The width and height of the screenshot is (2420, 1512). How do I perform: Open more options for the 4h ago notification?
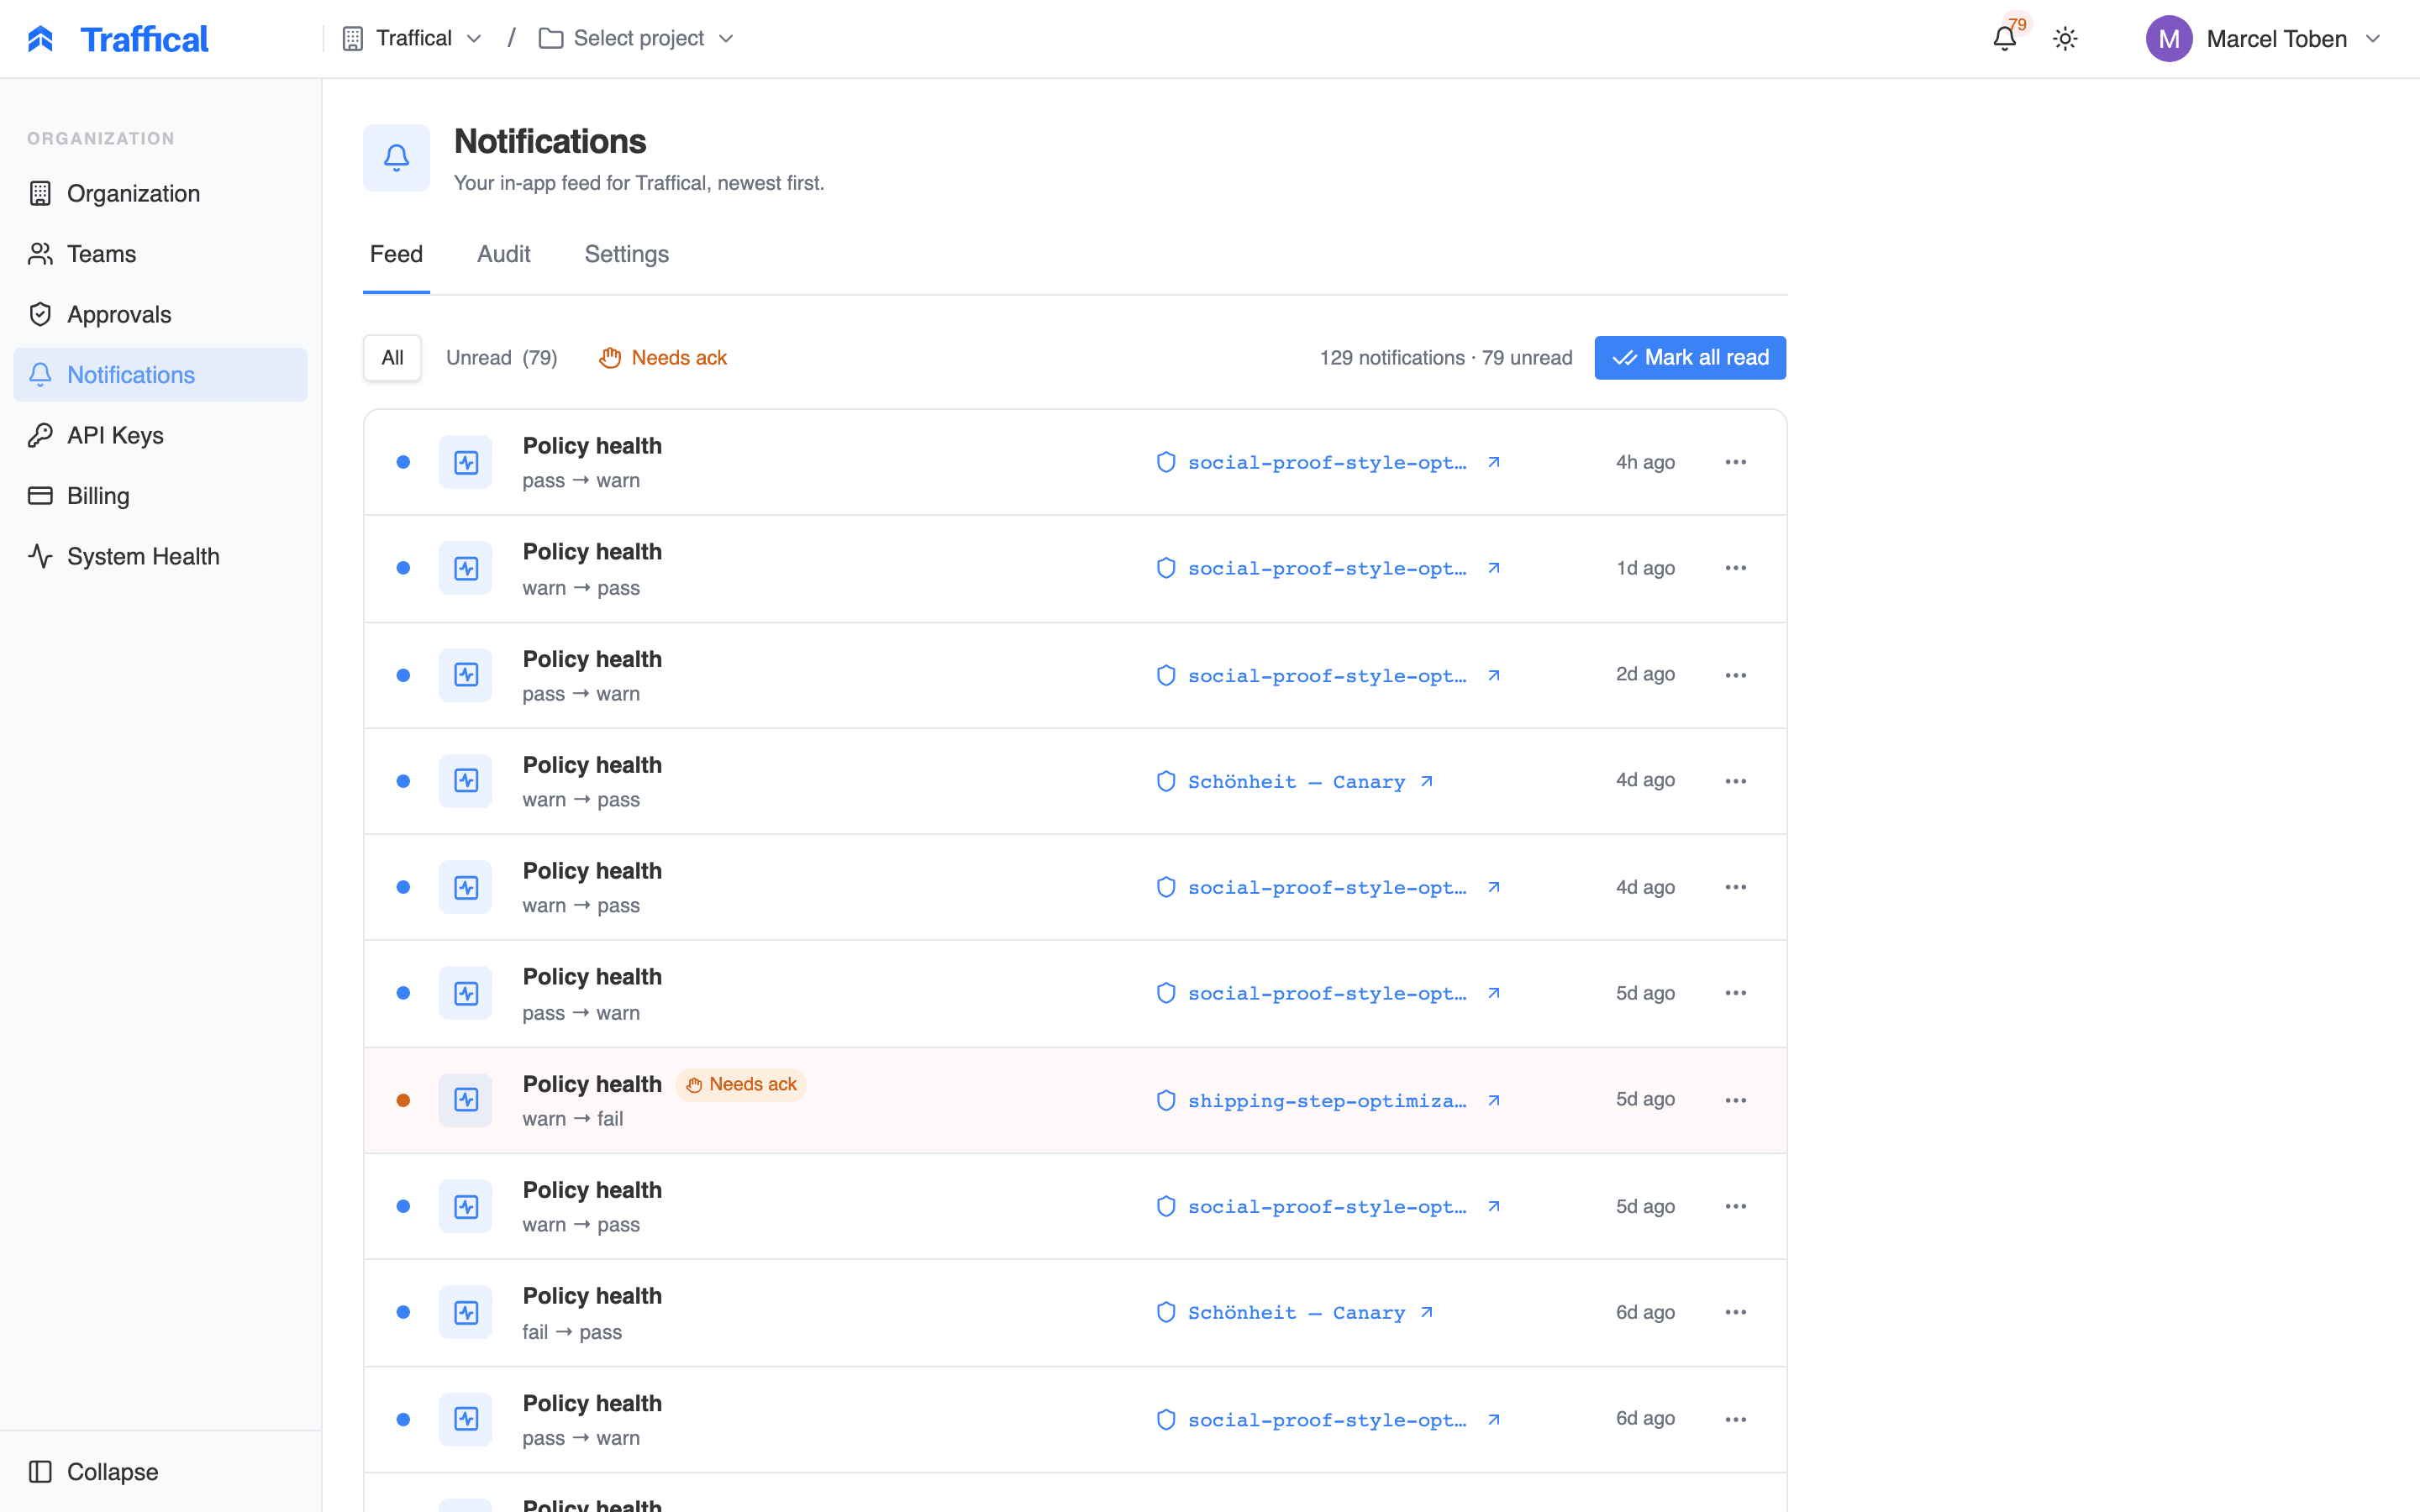coord(1735,462)
